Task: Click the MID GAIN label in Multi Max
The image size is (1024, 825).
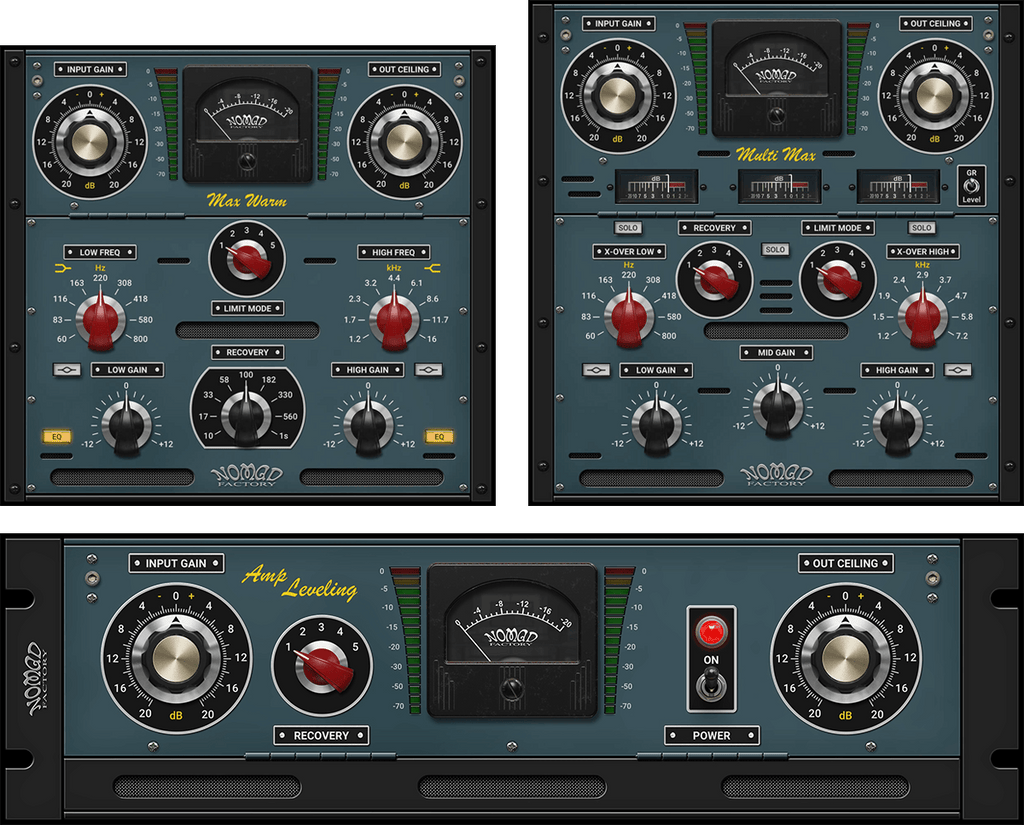Action: (776, 353)
